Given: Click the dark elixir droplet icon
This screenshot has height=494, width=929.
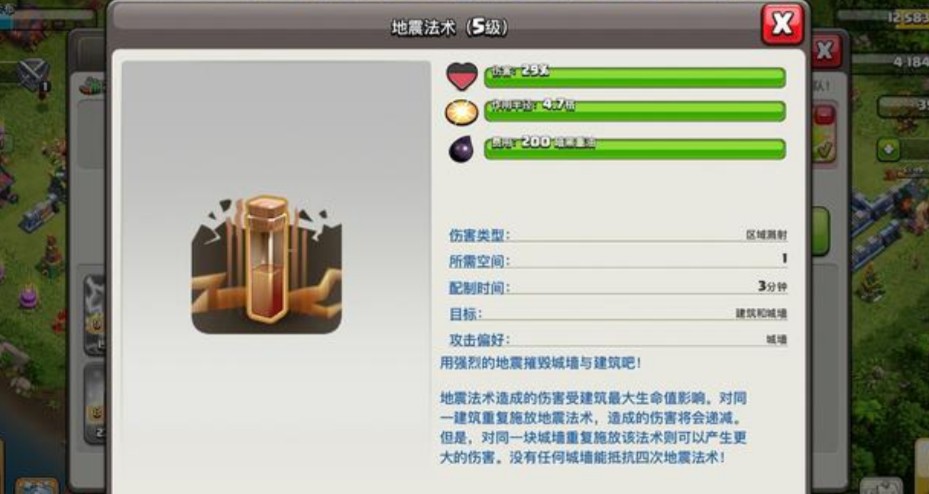Looking at the screenshot, I should 462,149.
